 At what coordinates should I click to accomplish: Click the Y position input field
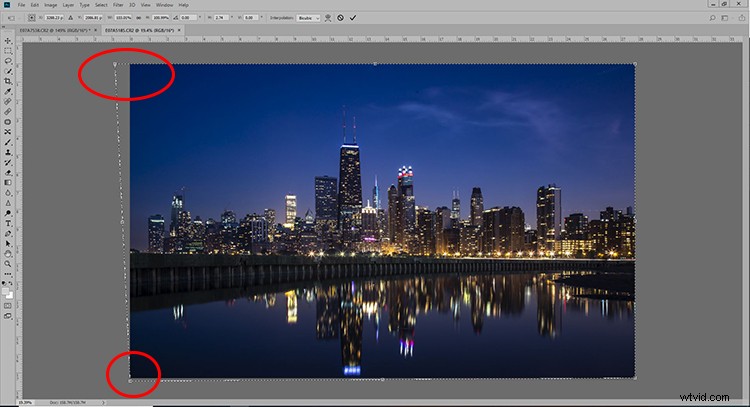(92, 18)
